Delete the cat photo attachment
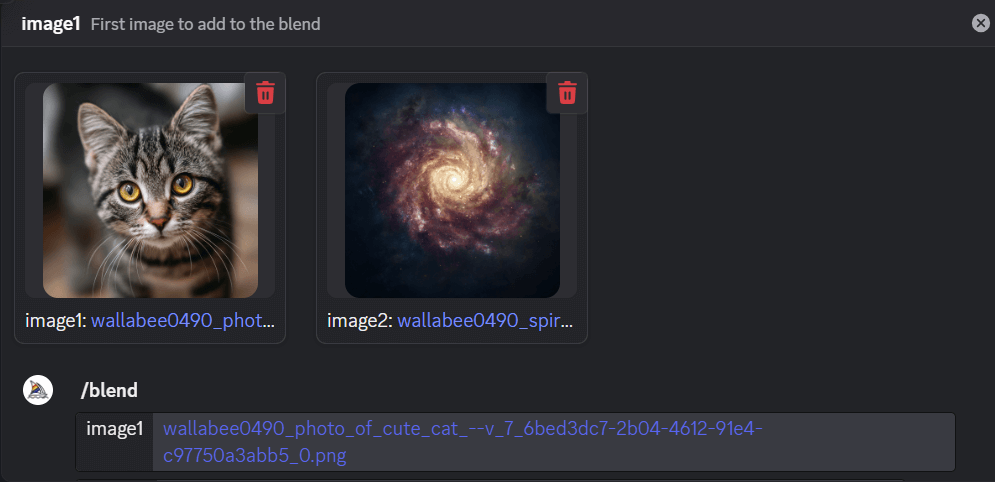Image resolution: width=995 pixels, height=482 pixels. 265,93
